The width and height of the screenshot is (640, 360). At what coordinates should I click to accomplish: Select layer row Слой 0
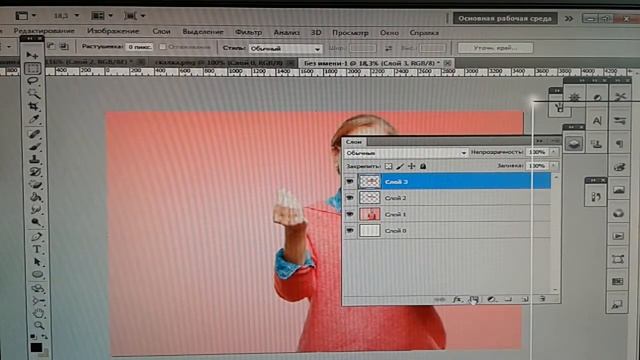(447, 230)
